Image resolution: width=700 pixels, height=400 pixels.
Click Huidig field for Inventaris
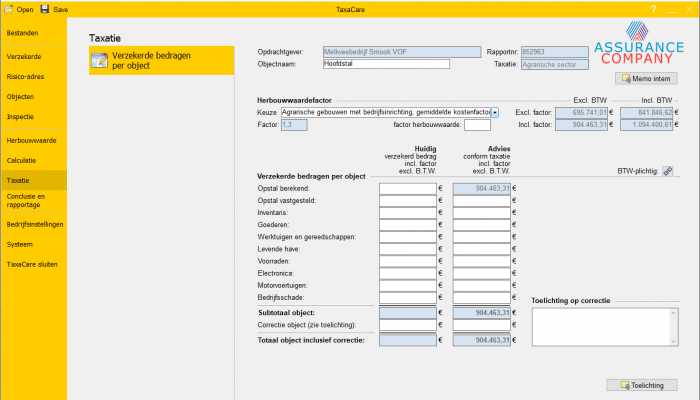(408, 212)
